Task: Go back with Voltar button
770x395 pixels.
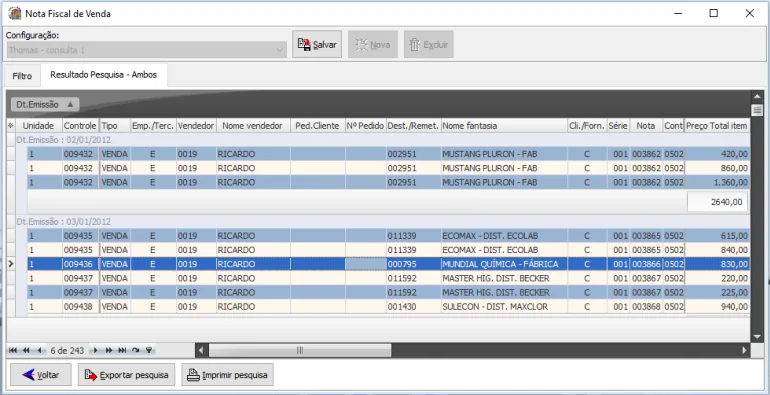Action: pyautogui.click(x=41, y=375)
